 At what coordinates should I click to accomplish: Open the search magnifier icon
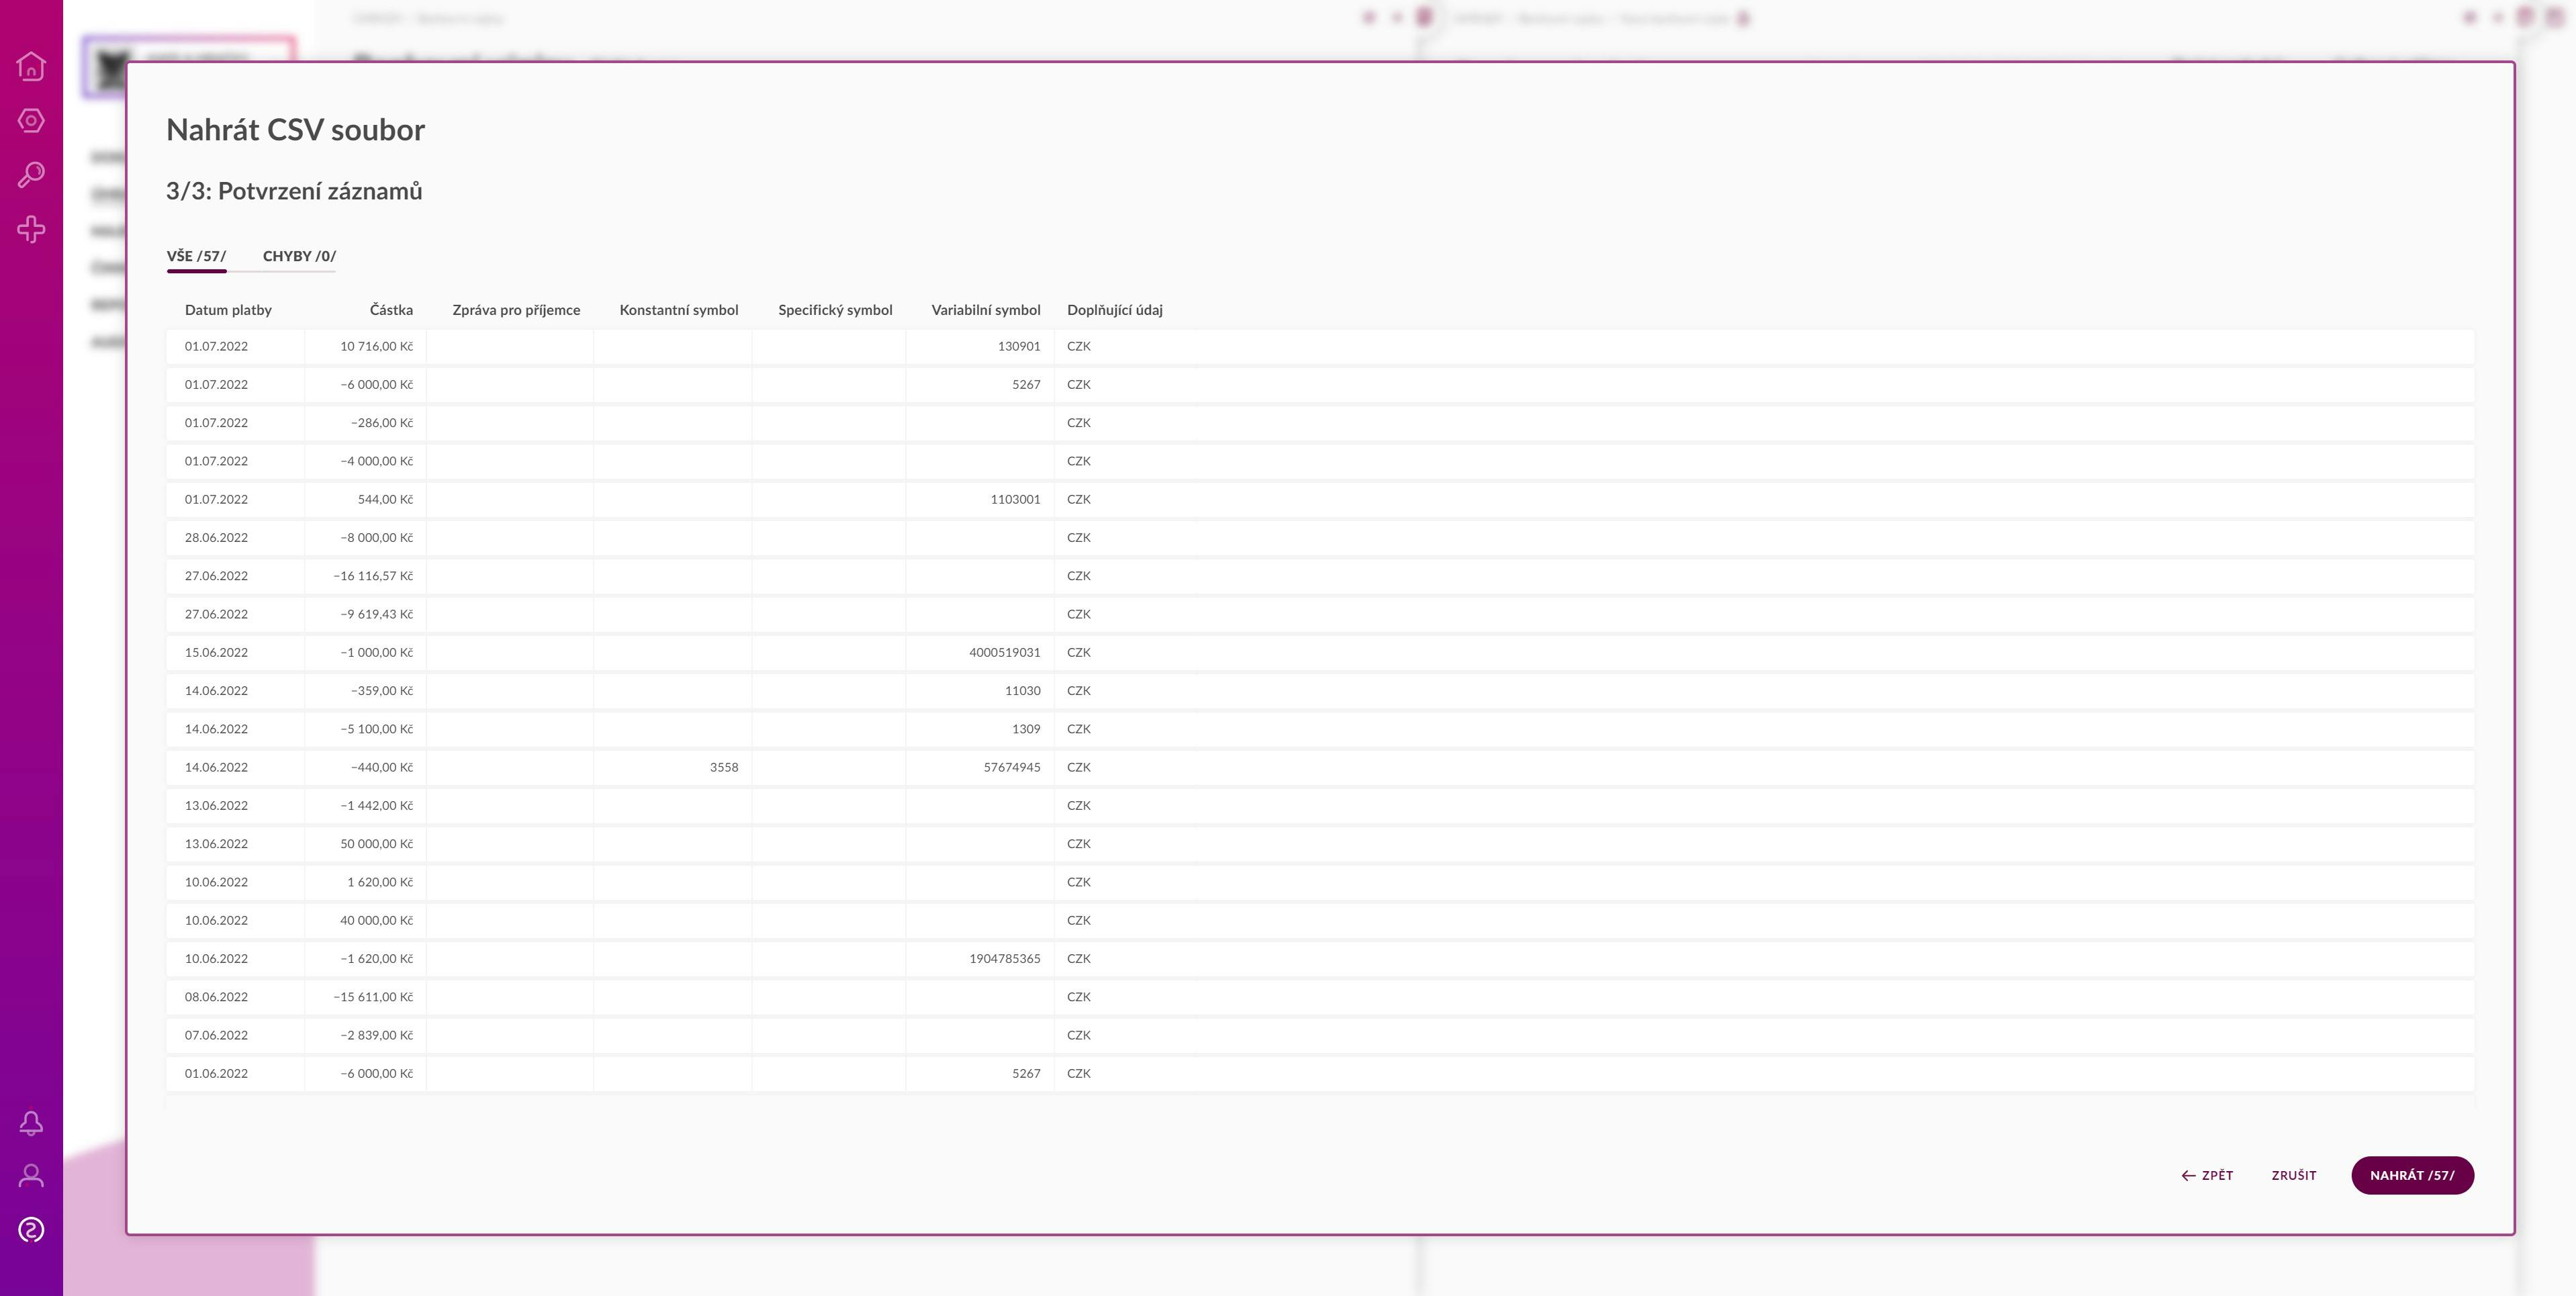click(31, 175)
